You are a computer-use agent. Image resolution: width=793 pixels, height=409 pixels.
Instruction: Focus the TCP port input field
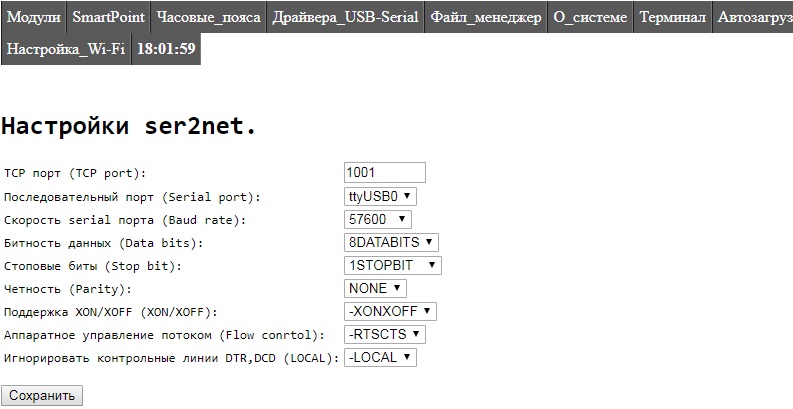pos(384,173)
